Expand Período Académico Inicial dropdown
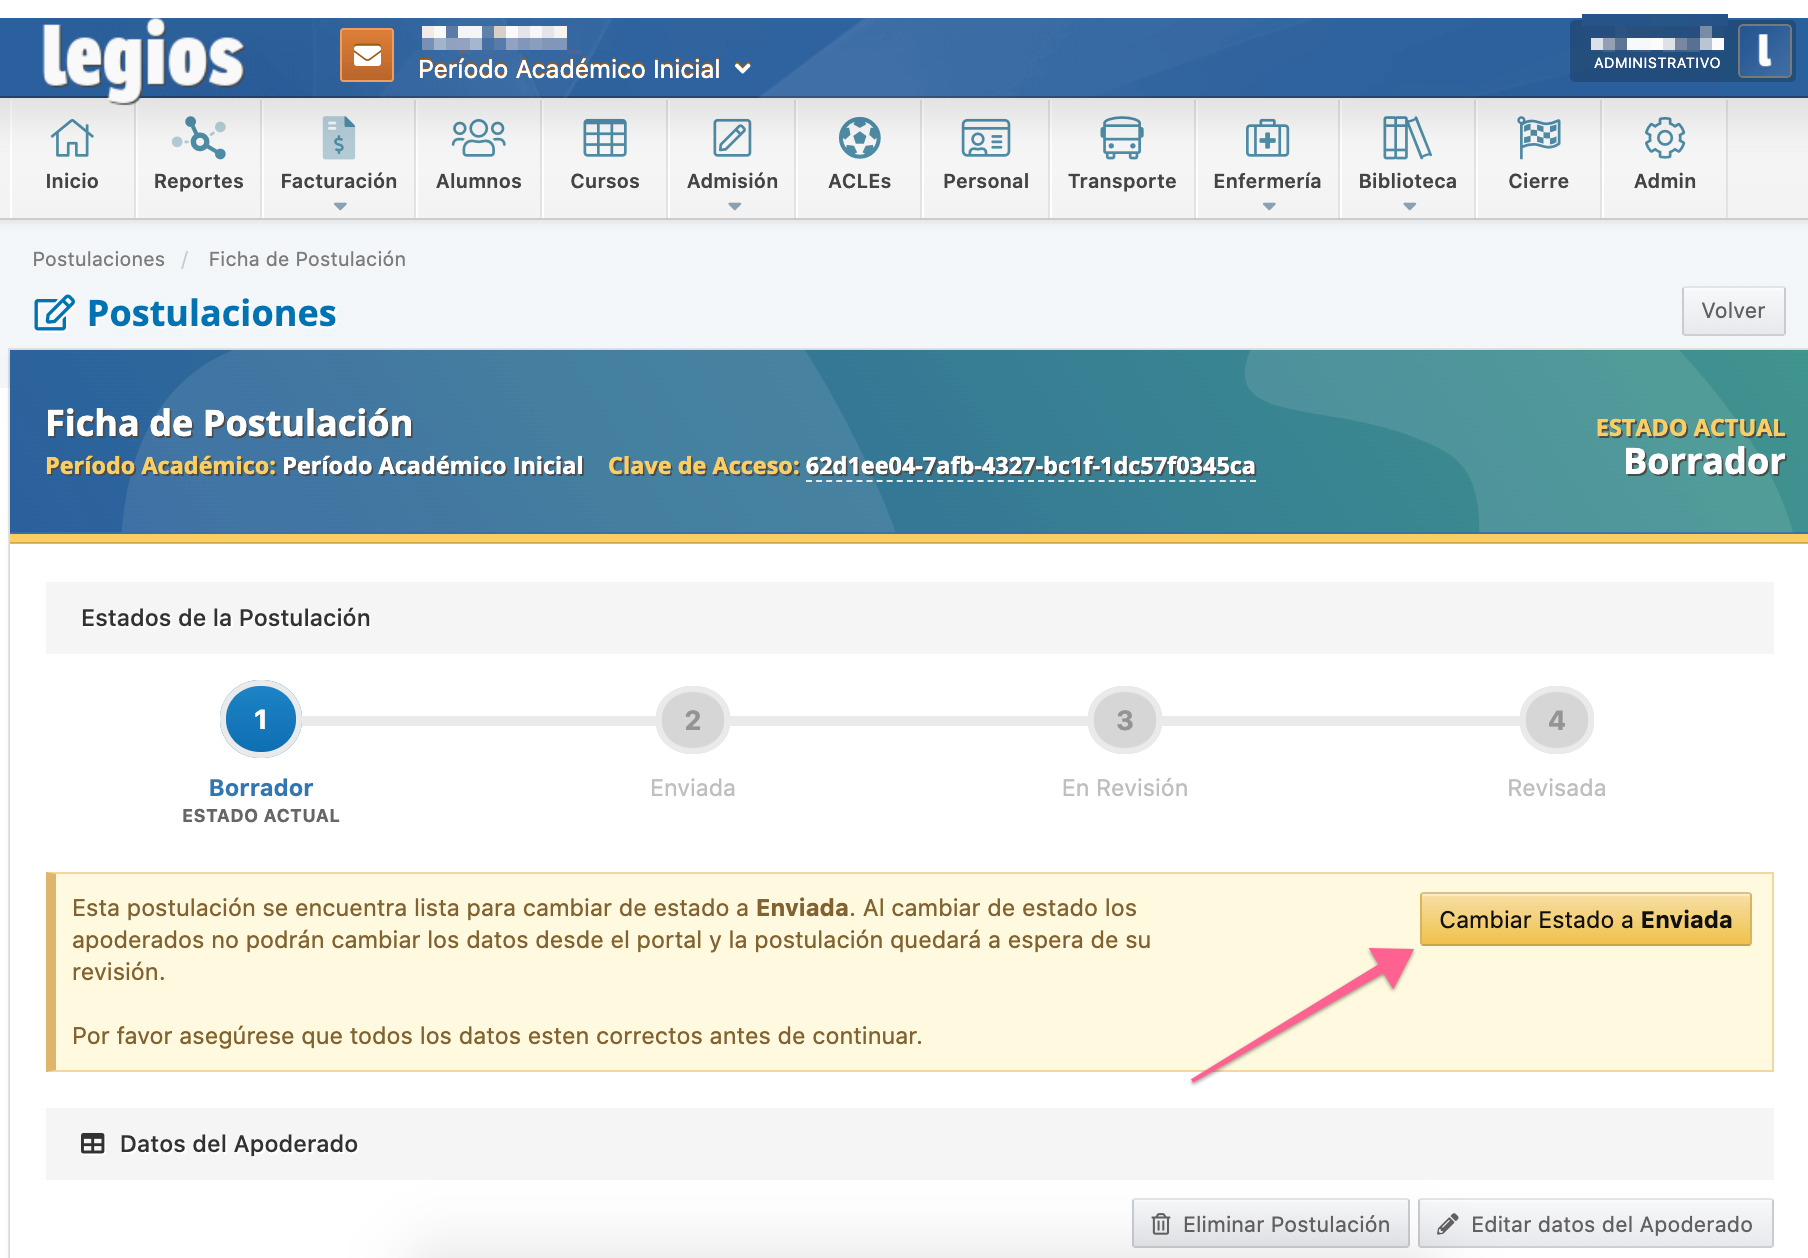Image resolution: width=1808 pixels, height=1258 pixels. click(x=584, y=69)
